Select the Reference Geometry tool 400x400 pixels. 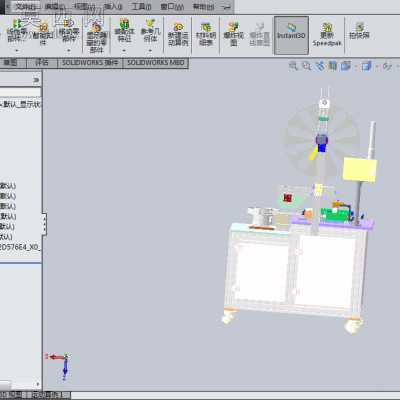click(150, 31)
